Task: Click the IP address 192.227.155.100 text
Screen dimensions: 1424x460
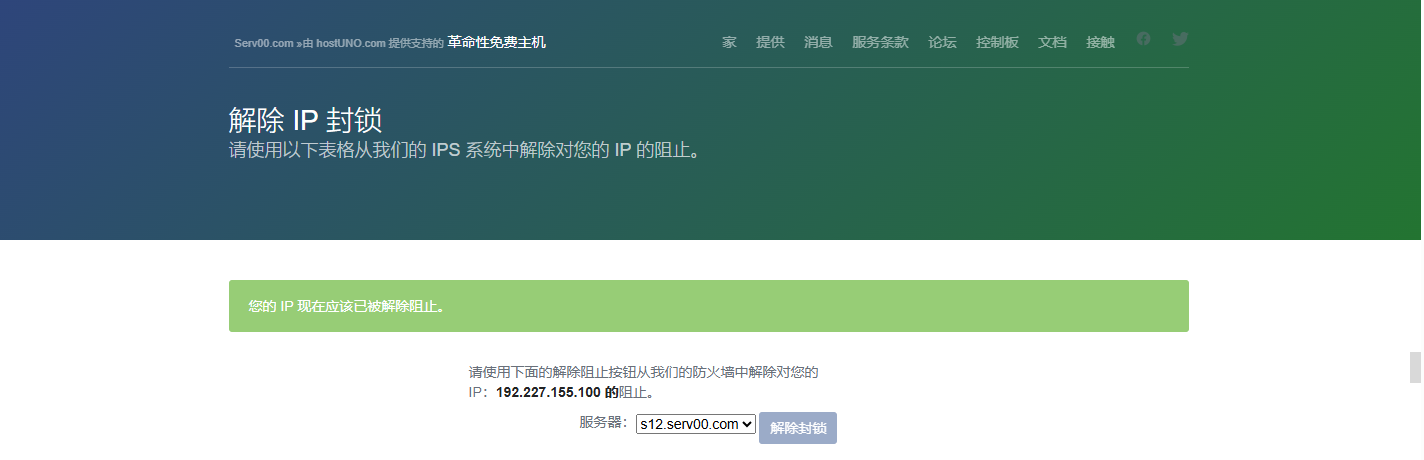Action: (549, 393)
